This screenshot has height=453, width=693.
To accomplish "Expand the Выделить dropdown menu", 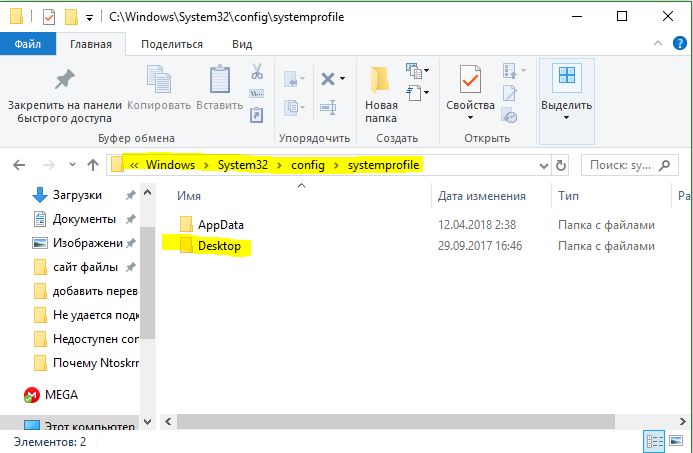I will click(x=566, y=102).
